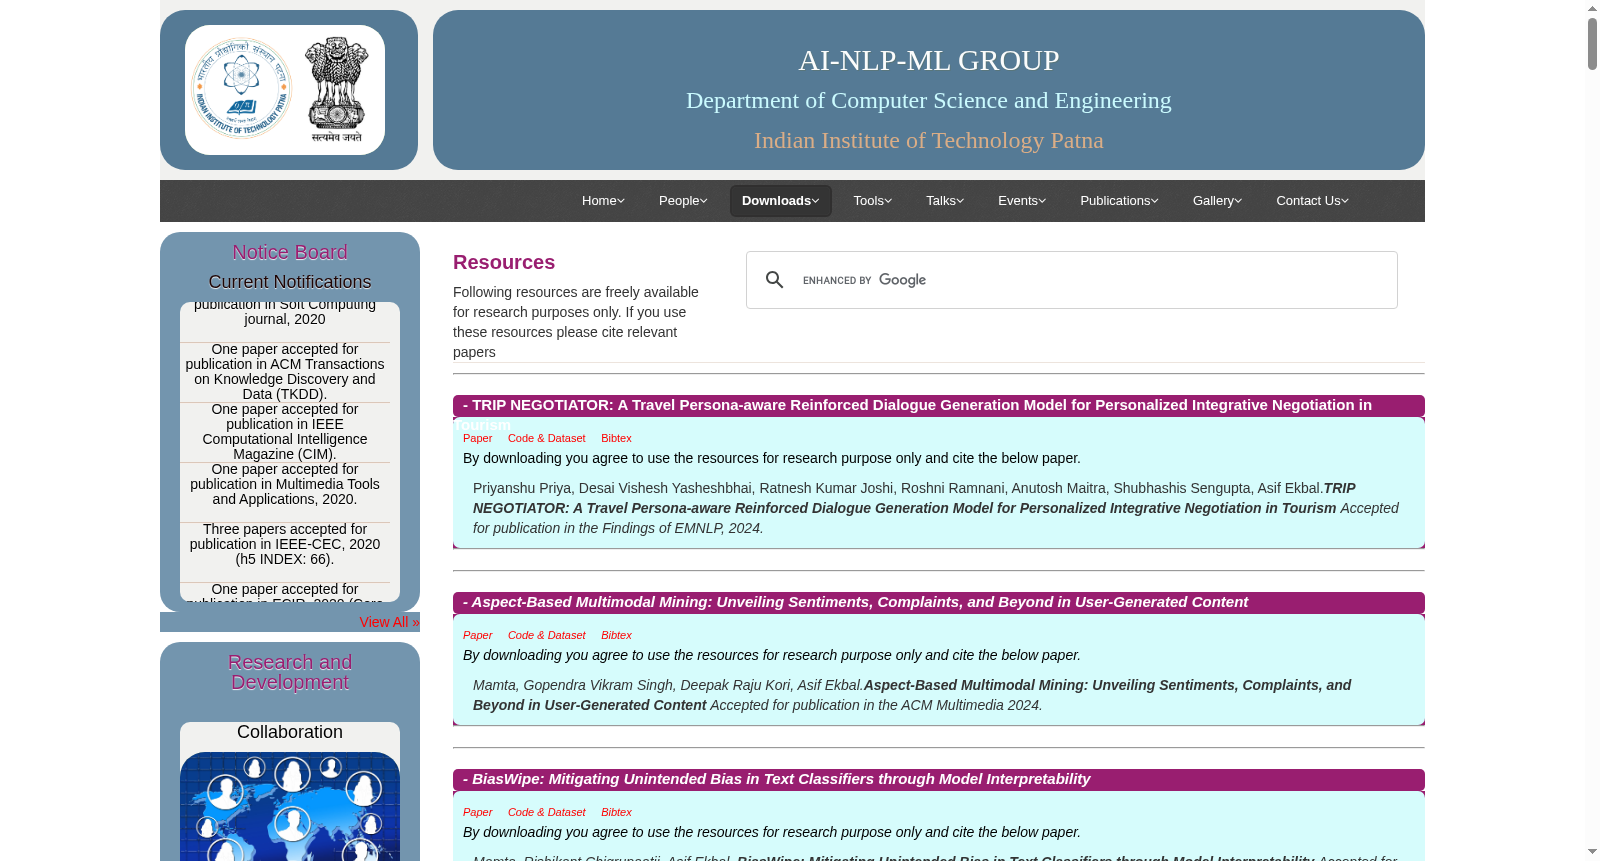Expand the Tools dropdown

[x=873, y=201]
